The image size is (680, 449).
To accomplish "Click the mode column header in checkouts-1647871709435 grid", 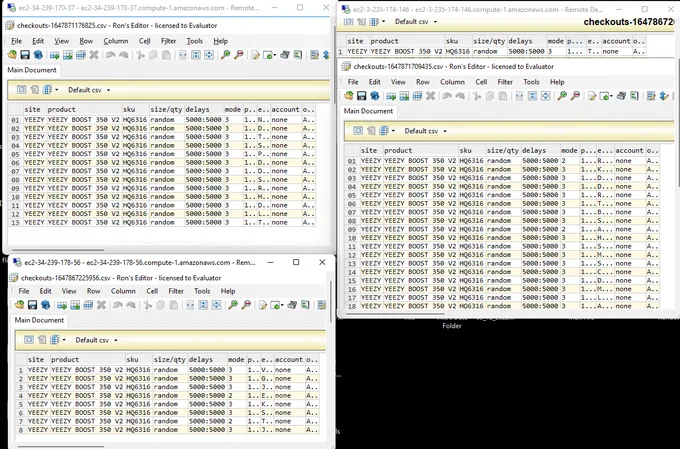I will coord(569,150).
